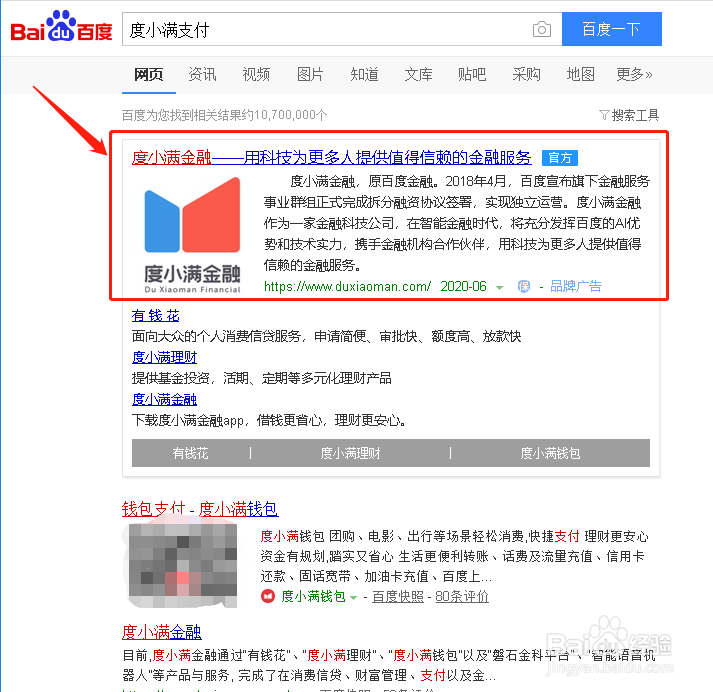Viewport: 713px width, 692px height.
Task: Go to the 文库 tab
Action: pos(418,74)
